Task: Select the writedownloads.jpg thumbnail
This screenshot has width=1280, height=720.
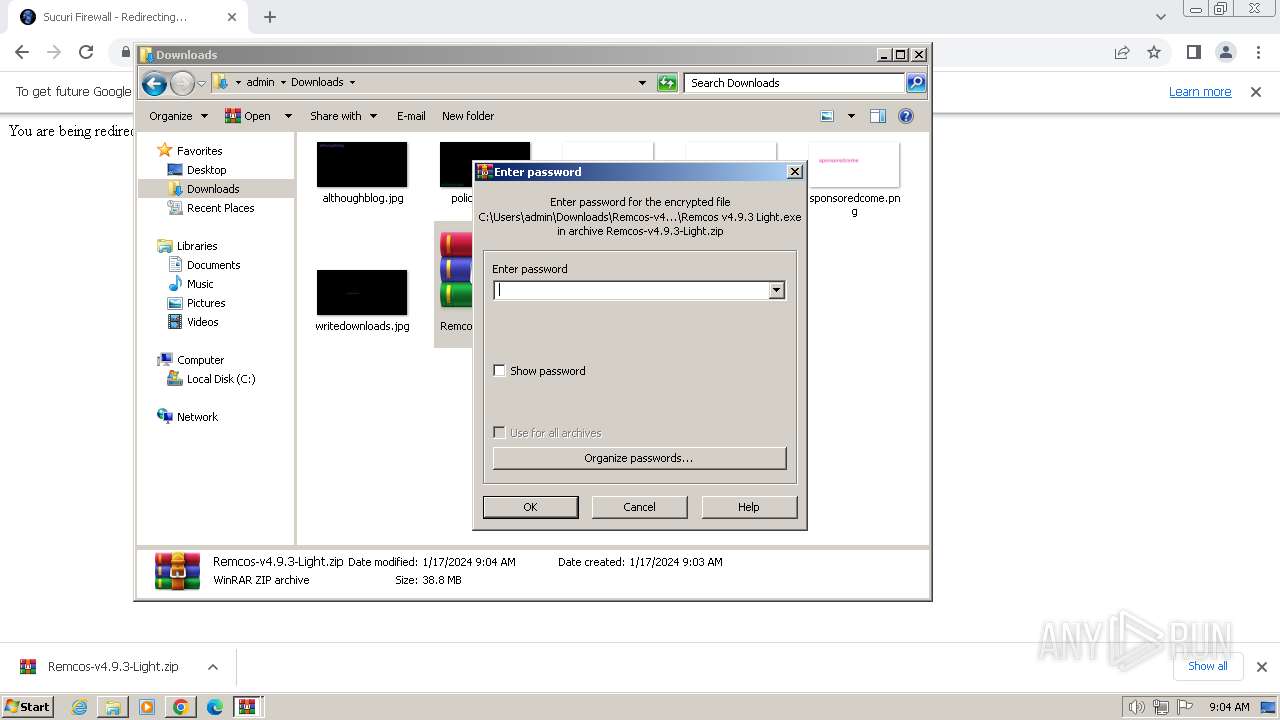Action: click(362, 292)
